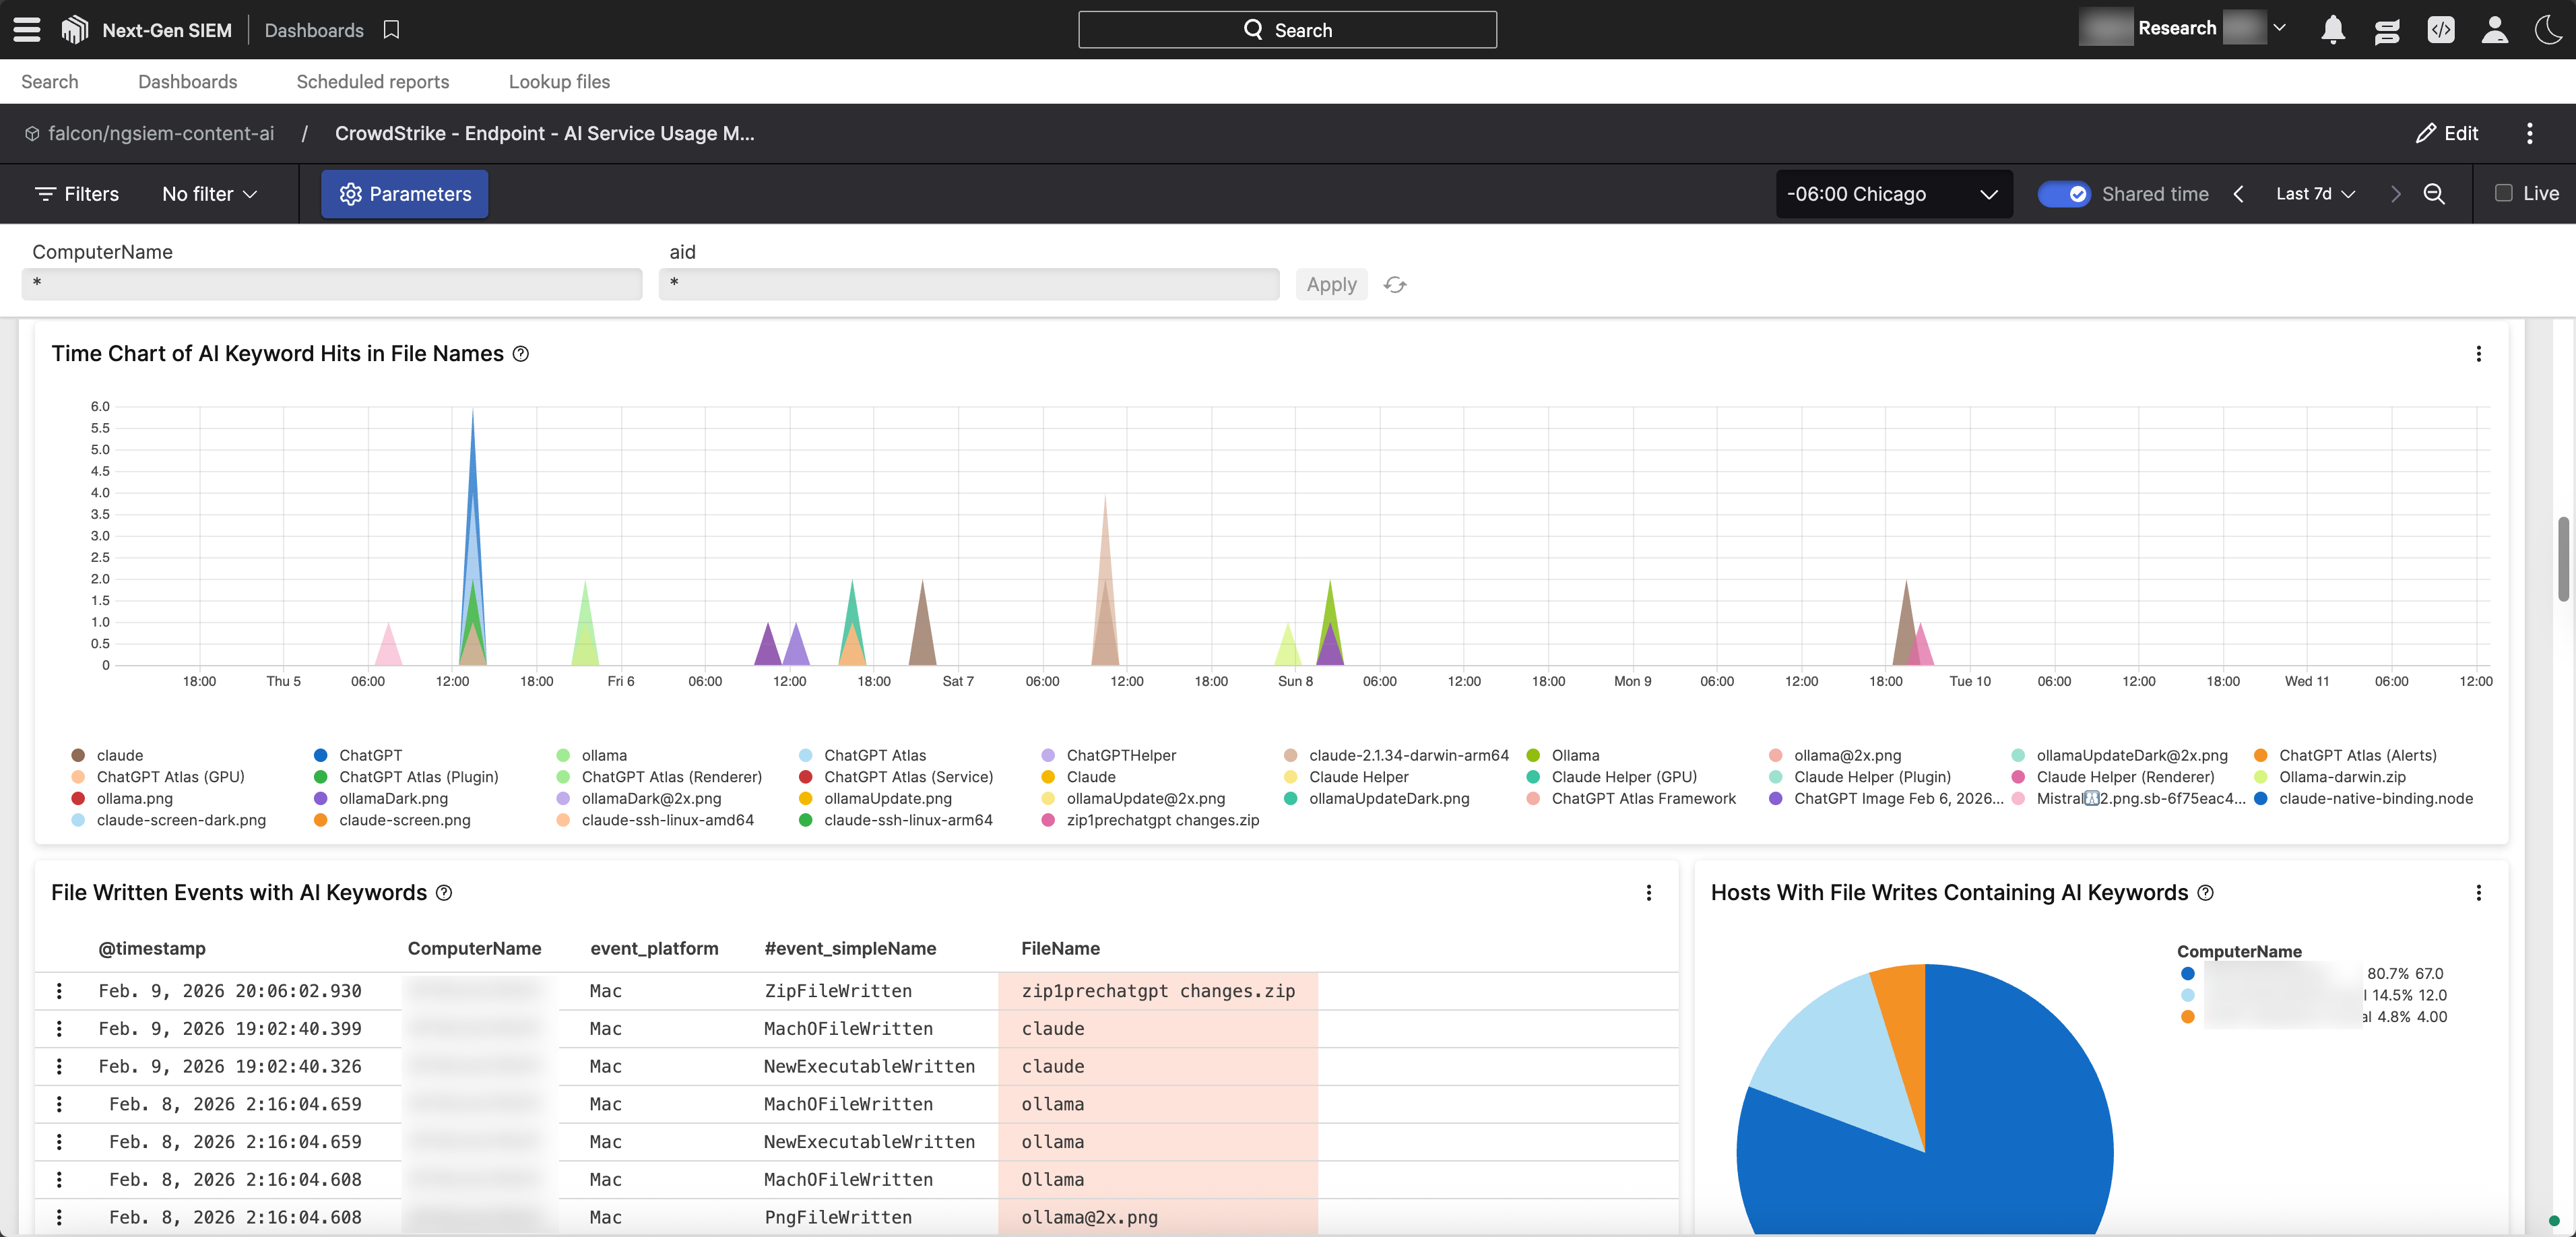Open Time Chart widget options menu
Screen dimensions: 2576x1237
2478,354
